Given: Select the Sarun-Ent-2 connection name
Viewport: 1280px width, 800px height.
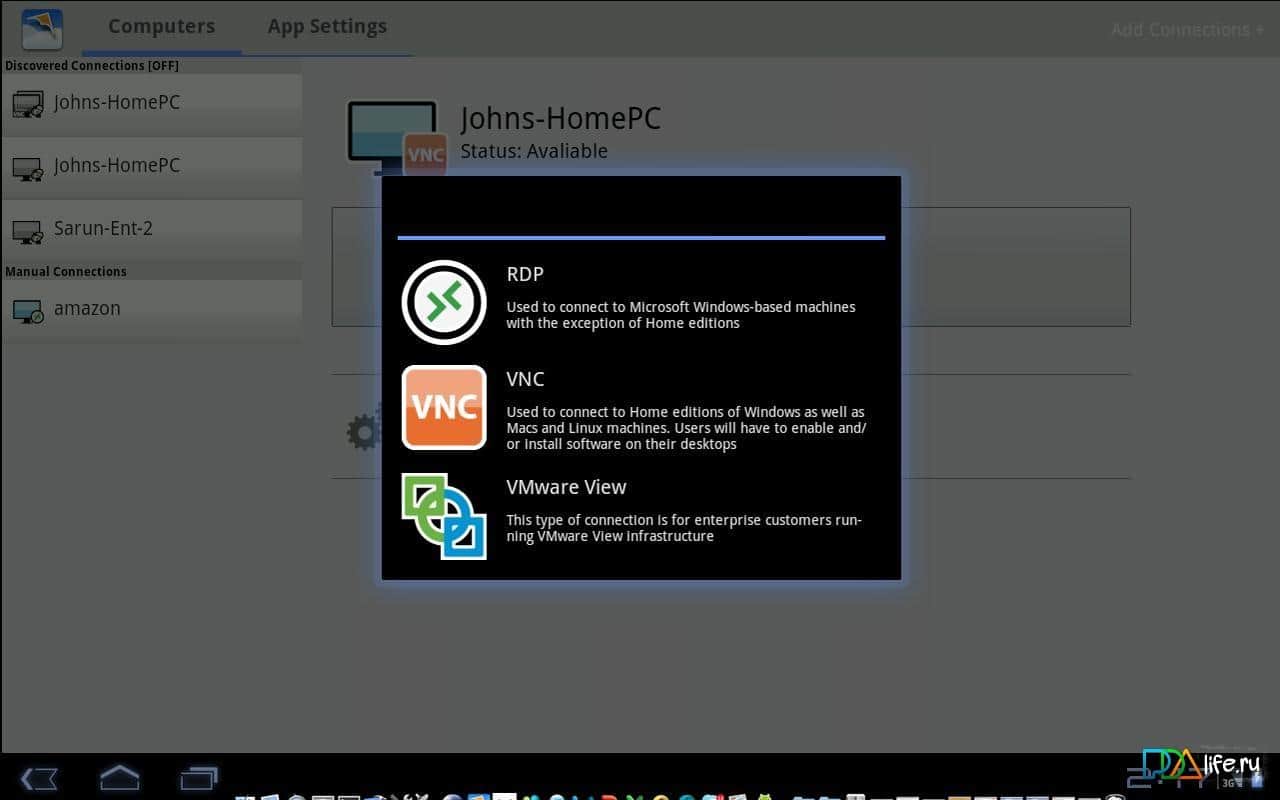Looking at the screenshot, I should [x=103, y=229].
